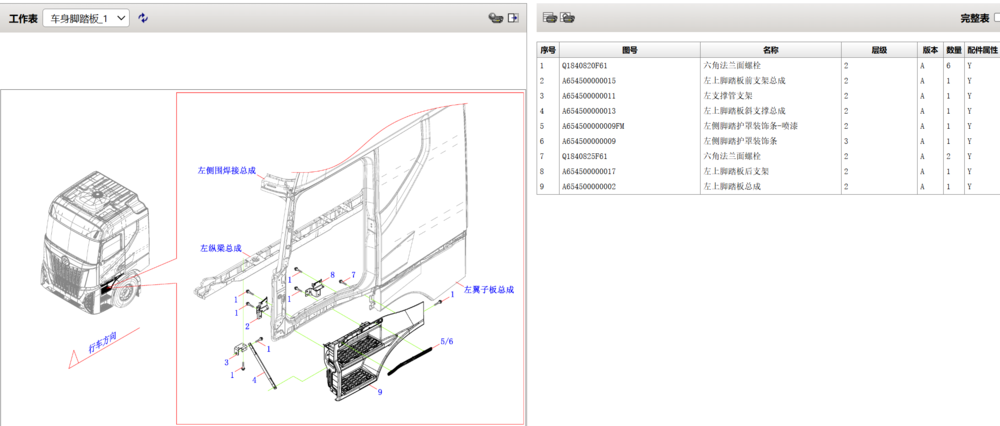Click the first printer icon above the parts table
The width and height of the screenshot is (1000, 426).
[550, 18]
